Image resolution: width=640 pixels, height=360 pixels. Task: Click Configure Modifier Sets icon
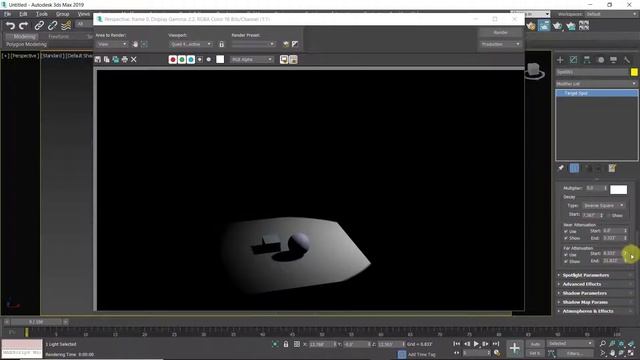point(612,168)
